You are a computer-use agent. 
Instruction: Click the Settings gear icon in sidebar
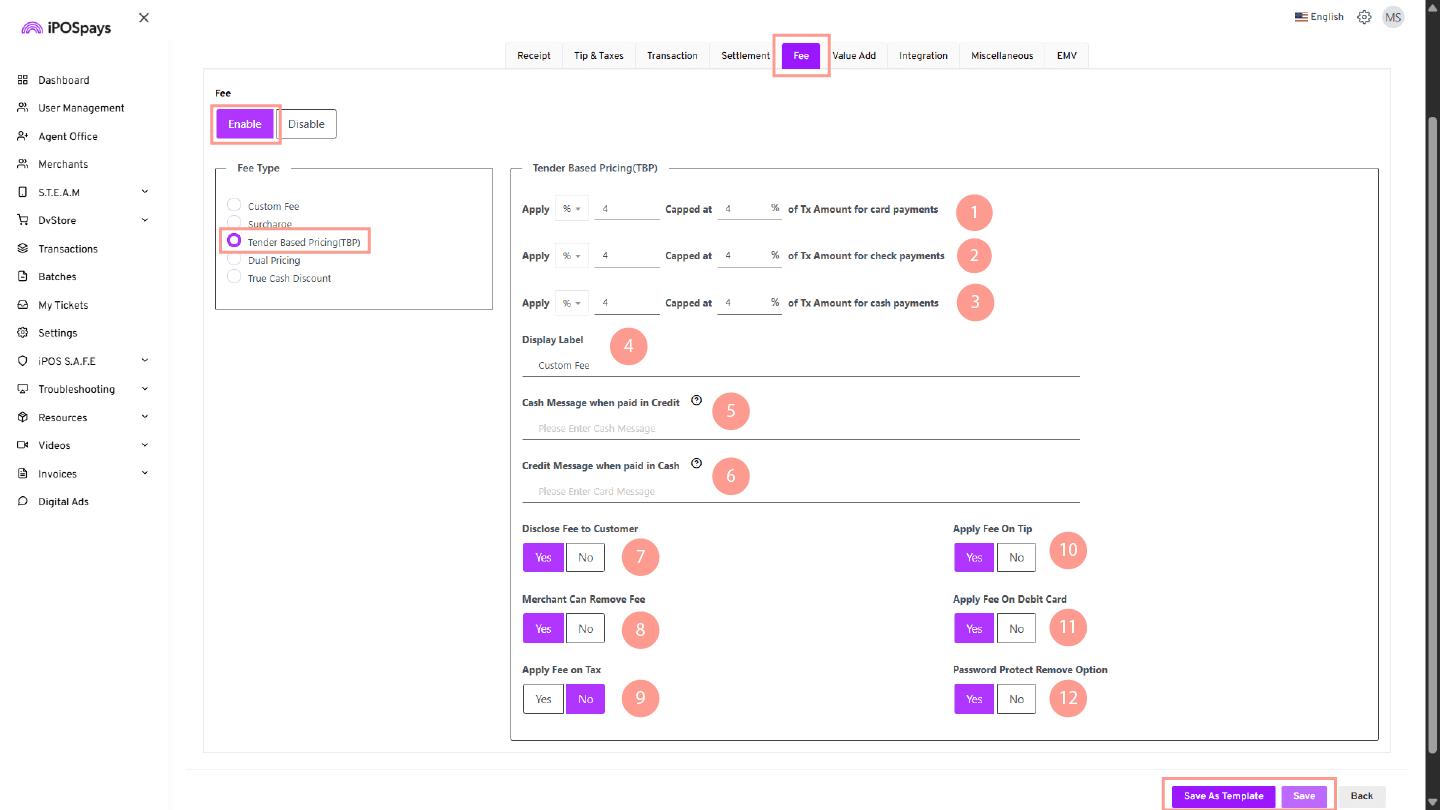23,333
